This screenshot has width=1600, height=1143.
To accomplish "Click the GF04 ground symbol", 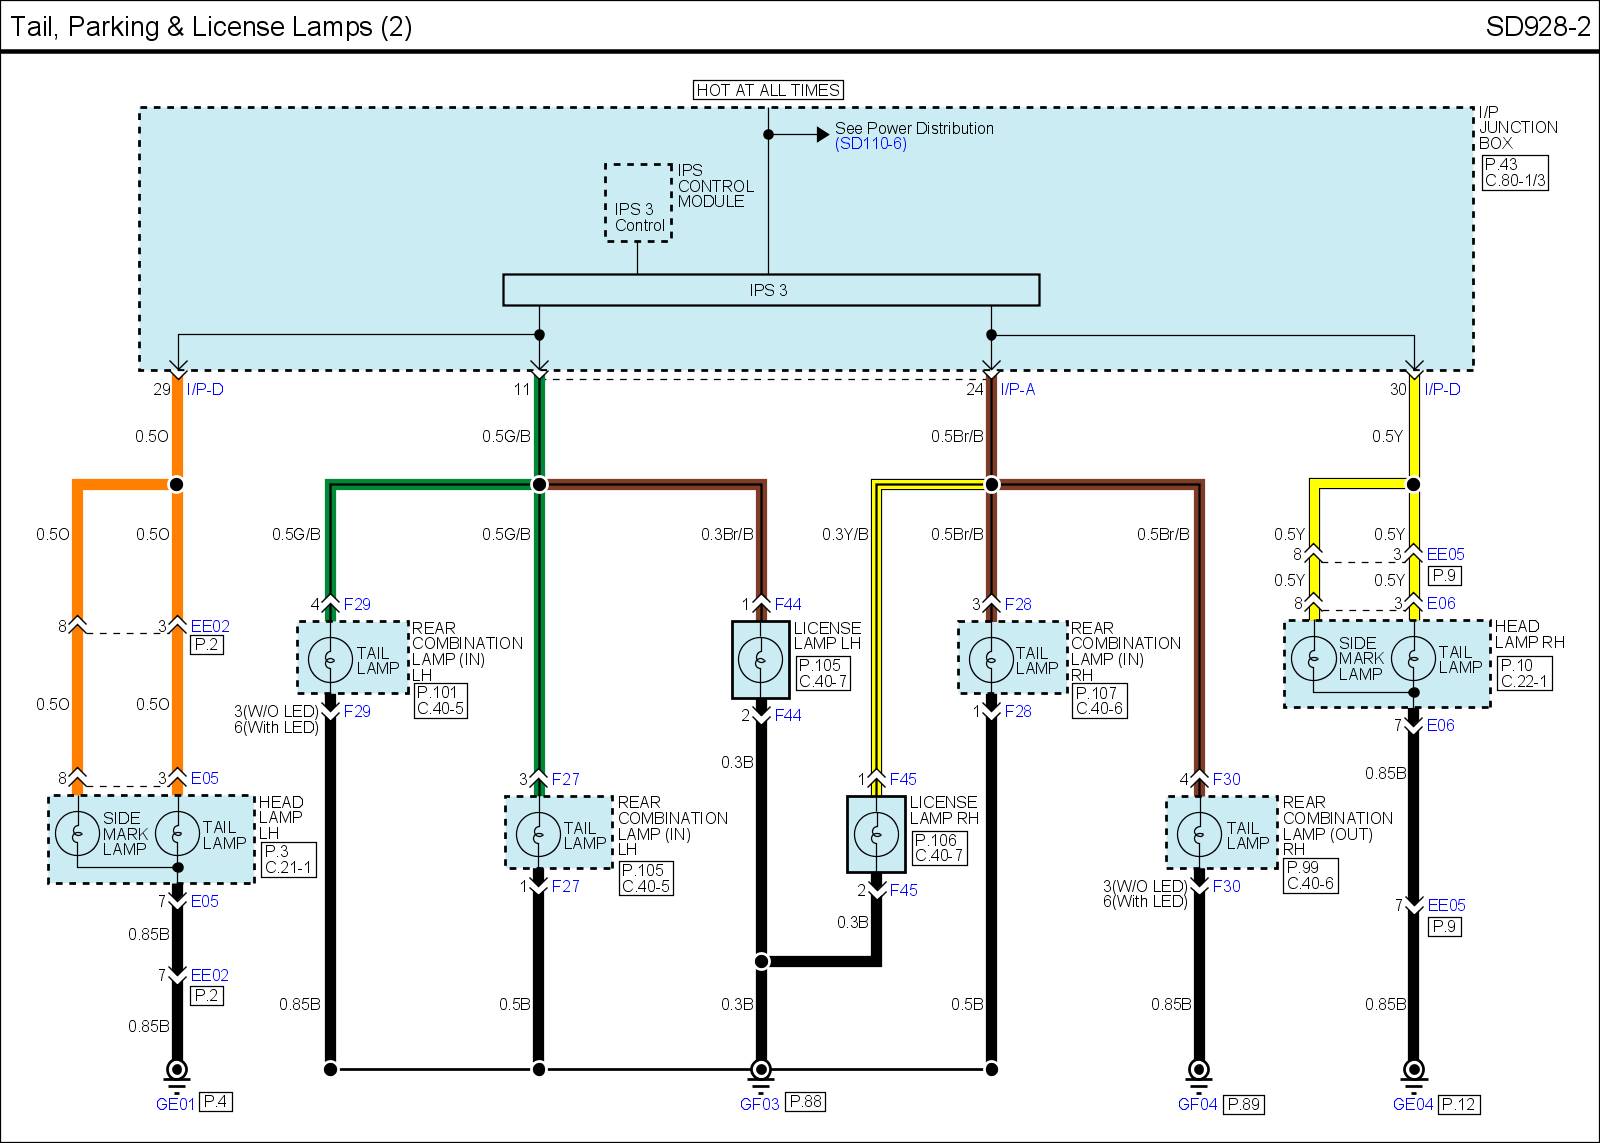I will click(1197, 1075).
